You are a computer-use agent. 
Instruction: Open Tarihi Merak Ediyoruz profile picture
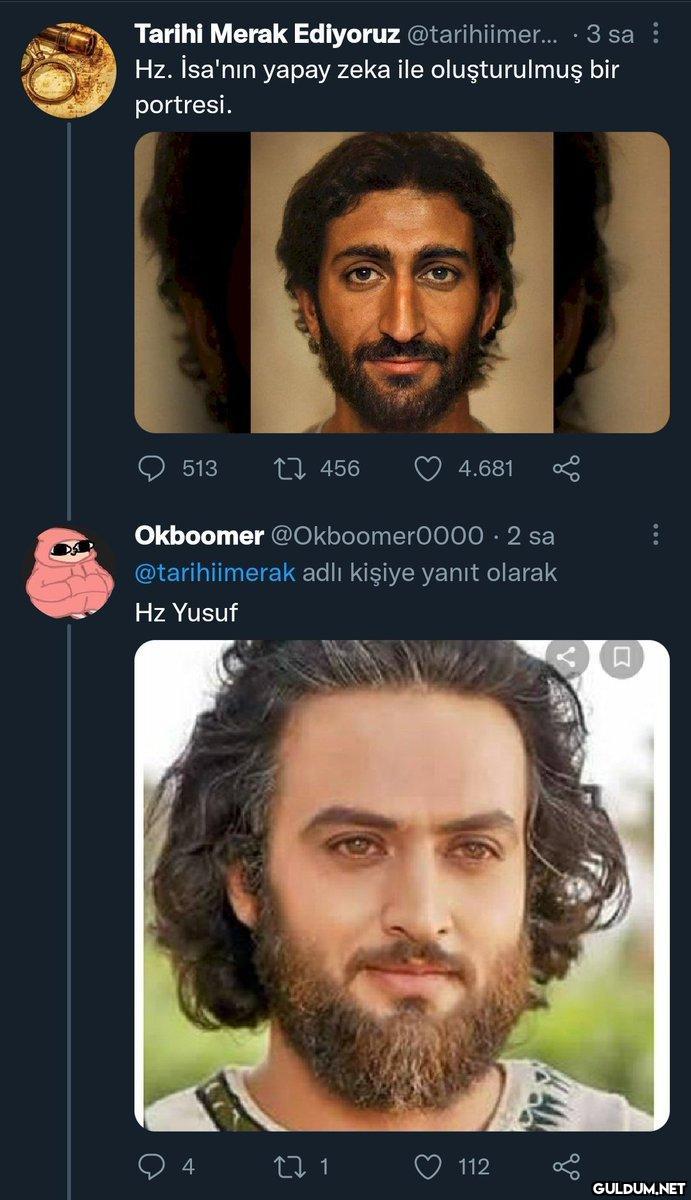[68, 70]
